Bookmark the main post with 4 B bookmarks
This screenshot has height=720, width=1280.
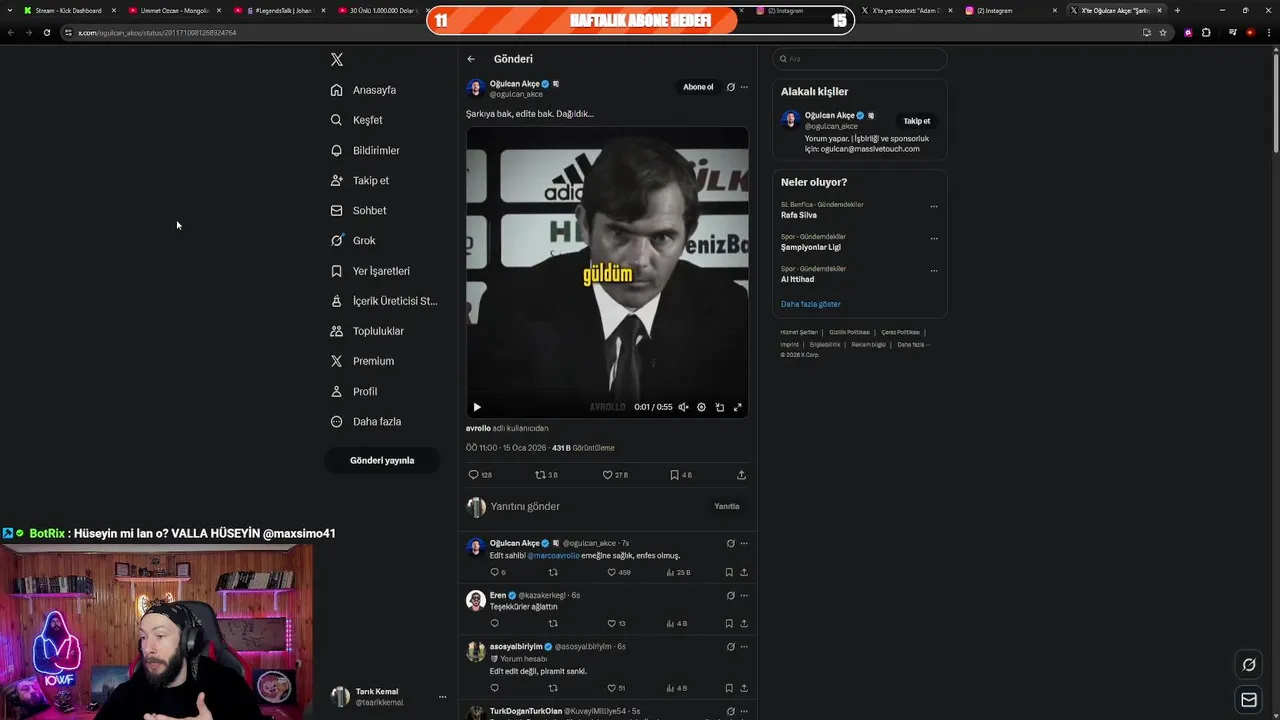681,475
